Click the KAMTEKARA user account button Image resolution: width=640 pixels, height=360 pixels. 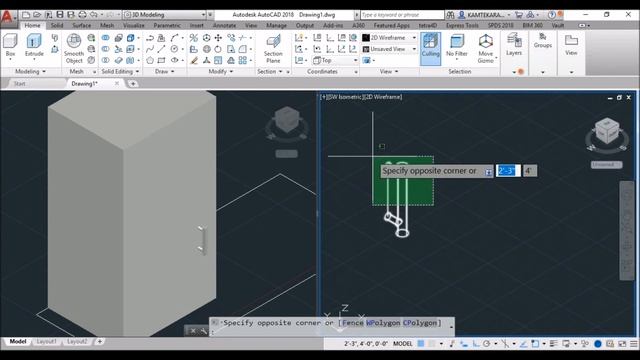[x=485, y=15]
